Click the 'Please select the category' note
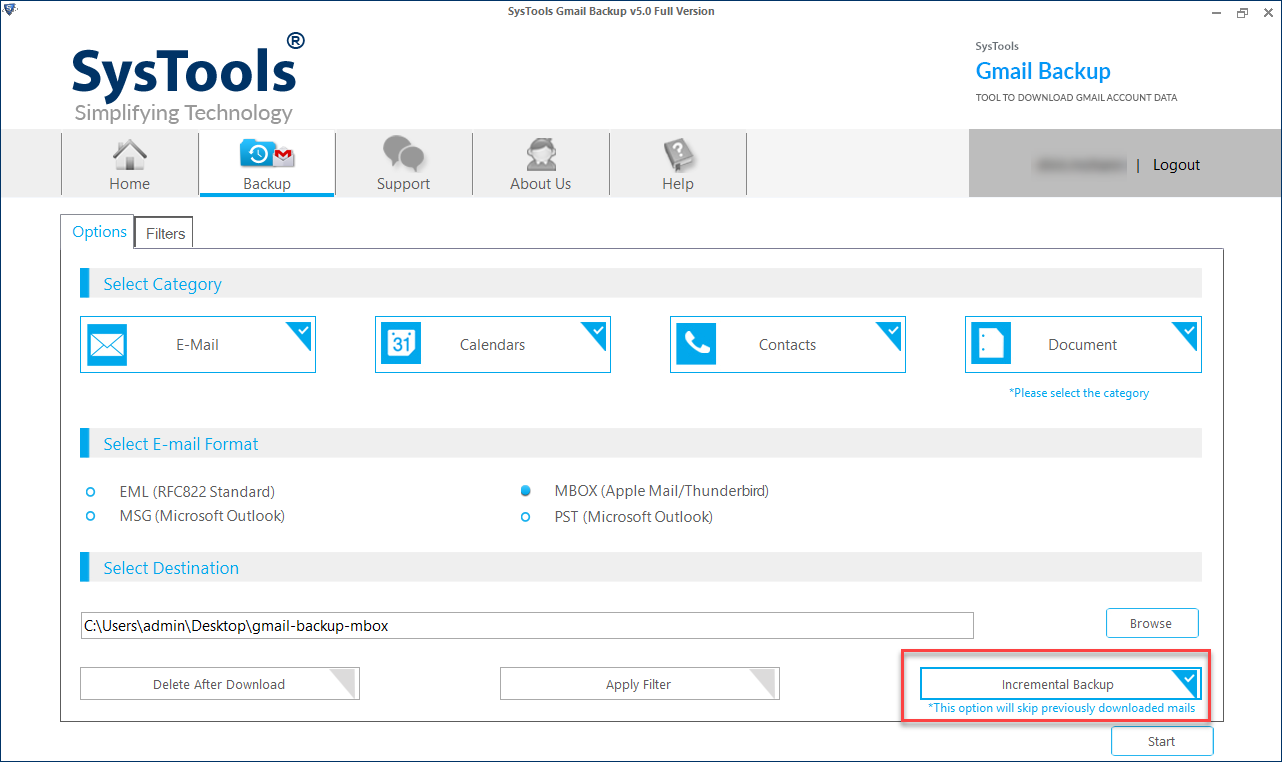Image resolution: width=1282 pixels, height=762 pixels. (1079, 393)
